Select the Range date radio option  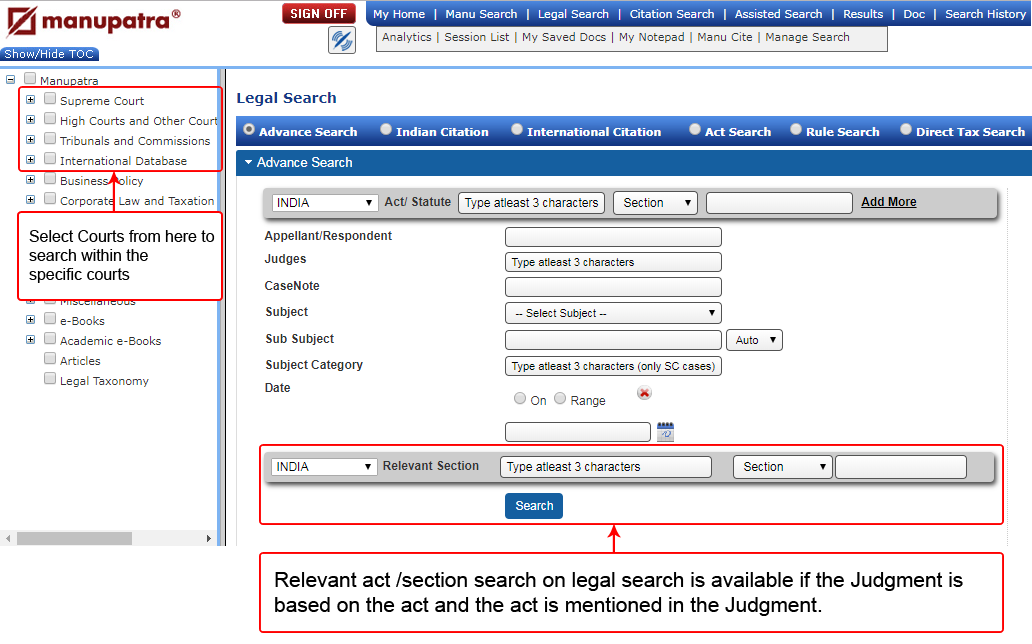click(560, 399)
